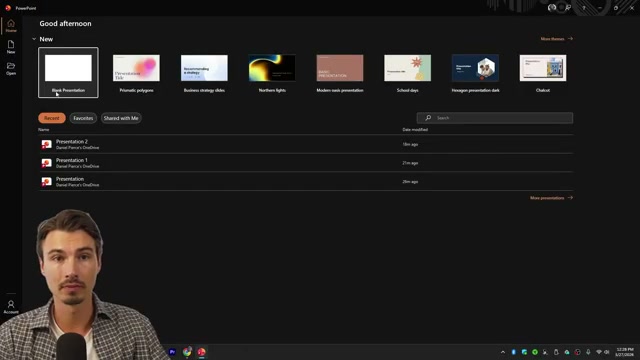Sort by the Name column header
Viewport: 640px width, 360px height.
(44, 129)
